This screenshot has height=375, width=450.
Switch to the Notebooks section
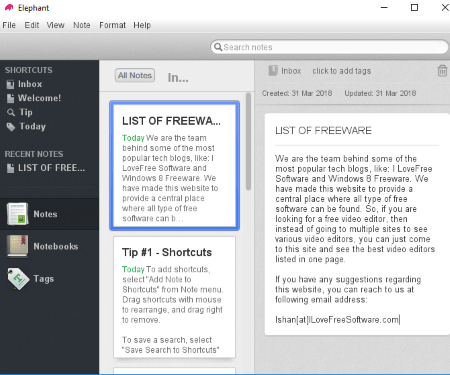click(49, 246)
